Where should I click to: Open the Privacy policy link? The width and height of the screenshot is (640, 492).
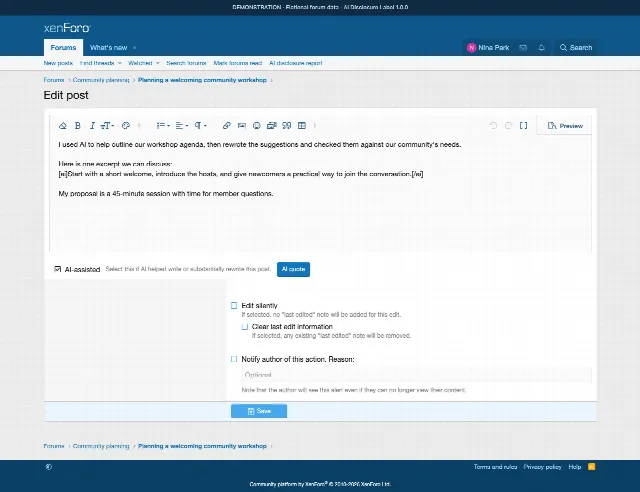(x=542, y=467)
